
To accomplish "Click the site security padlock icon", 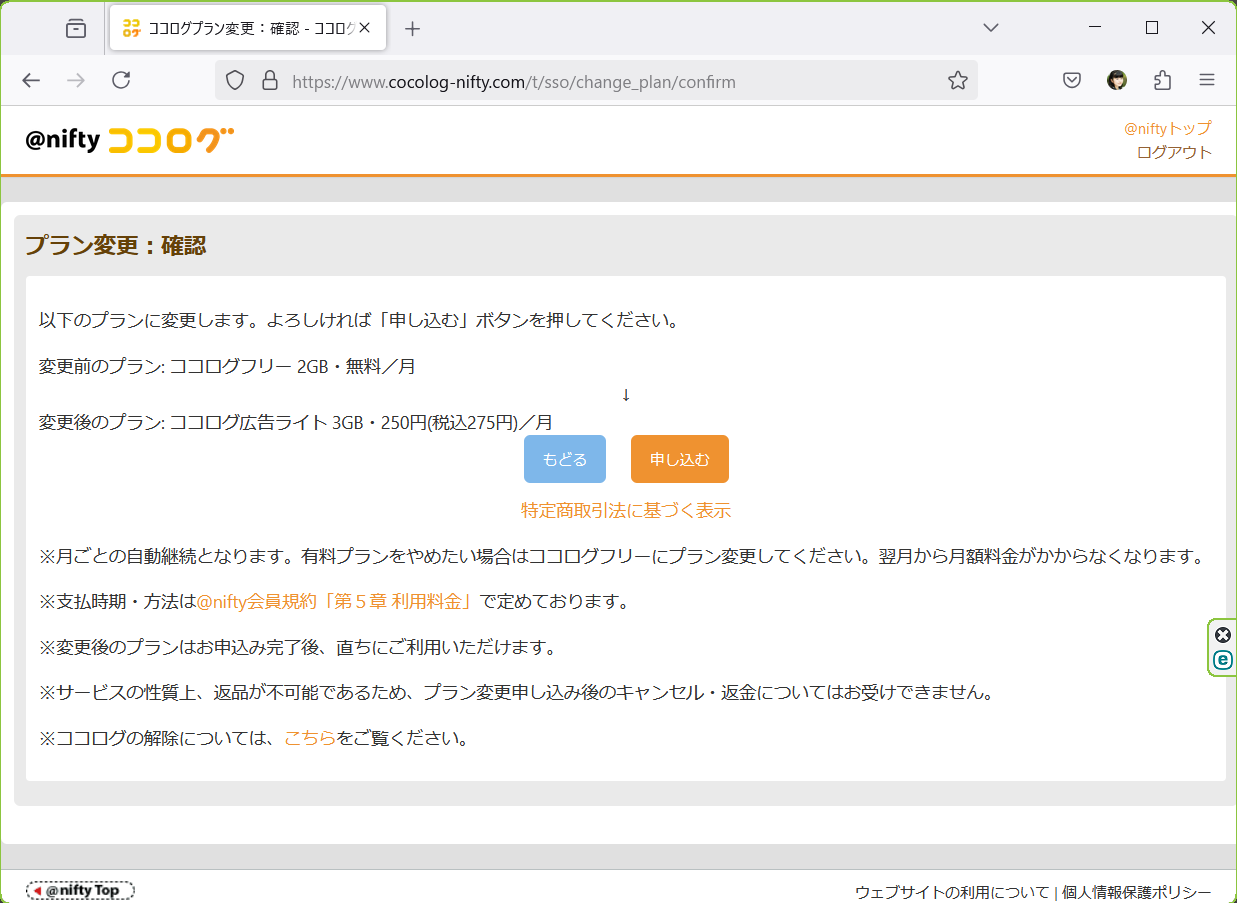I will 270,81.
